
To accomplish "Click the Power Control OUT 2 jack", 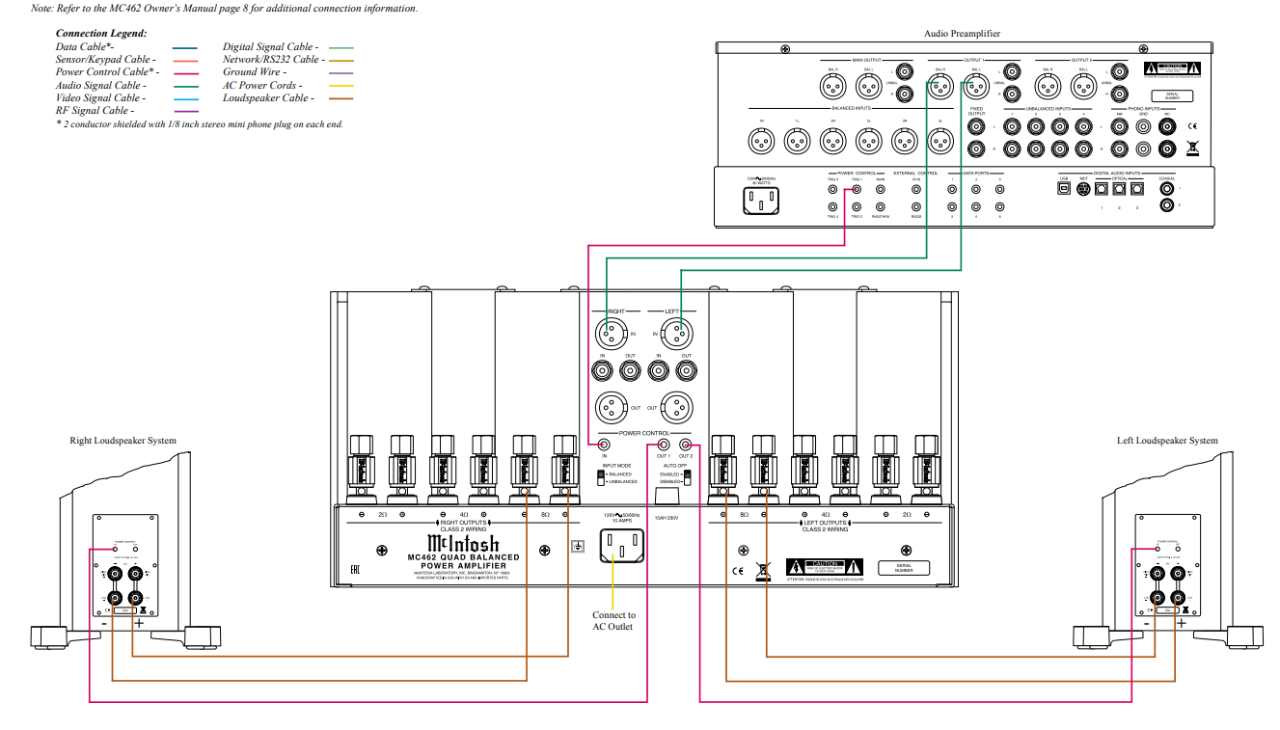I will 686,445.
